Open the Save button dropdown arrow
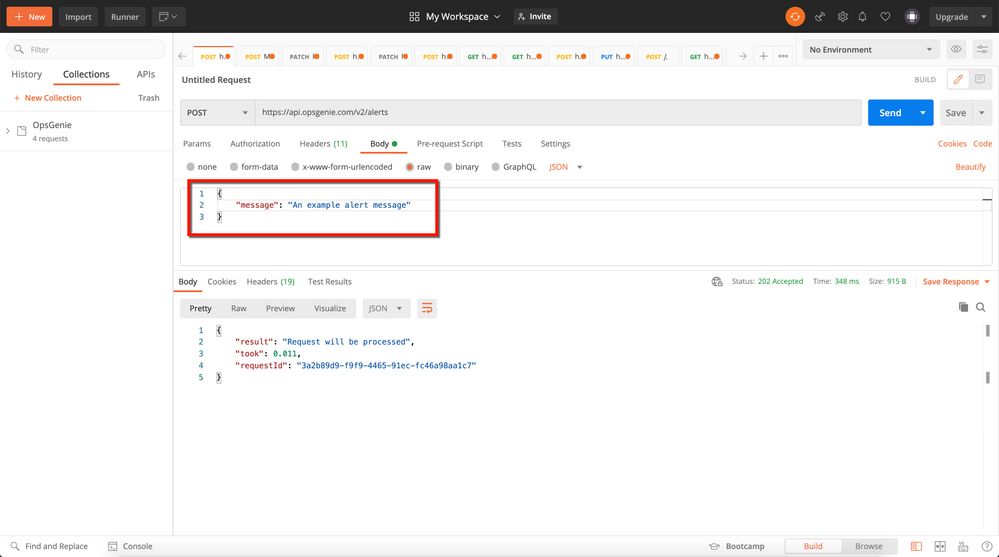This screenshot has width=999, height=557. pos(982,112)
